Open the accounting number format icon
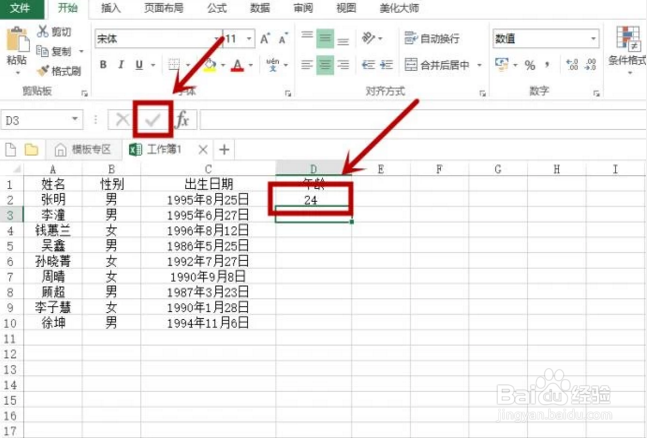 point(502,64)
